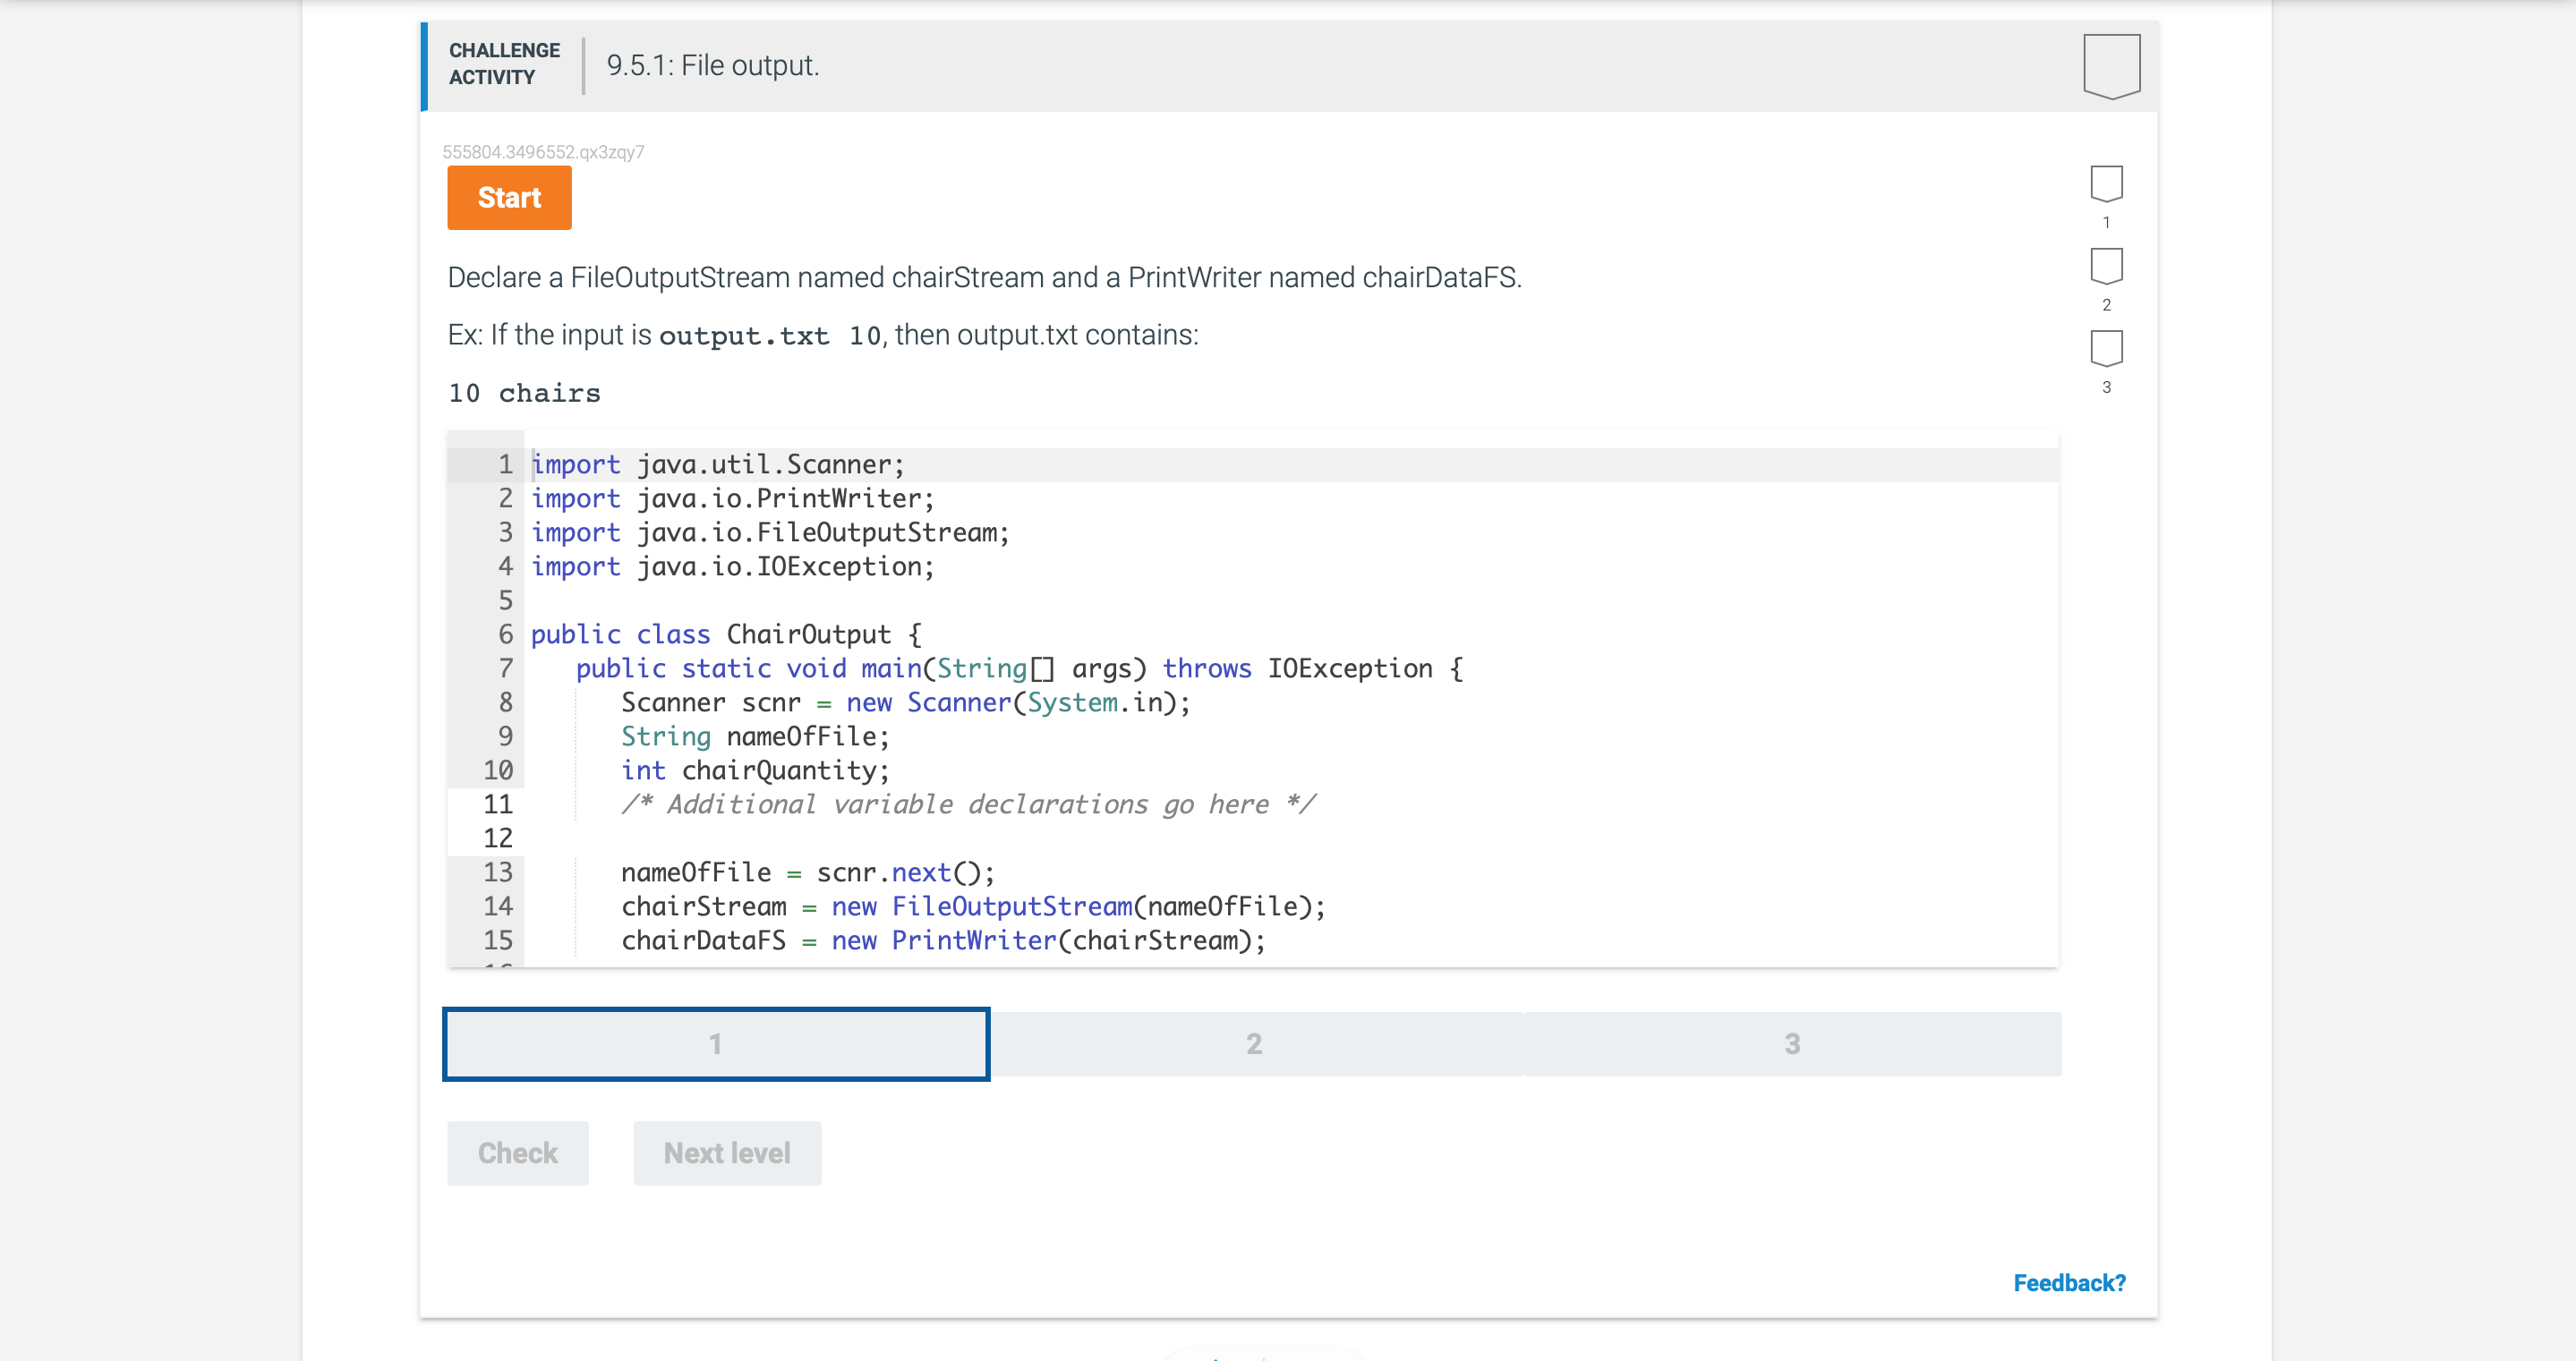Switch to challenge step tab 1
Viewport: 2576px width, 1361px height.
(x=715, y=1043)
